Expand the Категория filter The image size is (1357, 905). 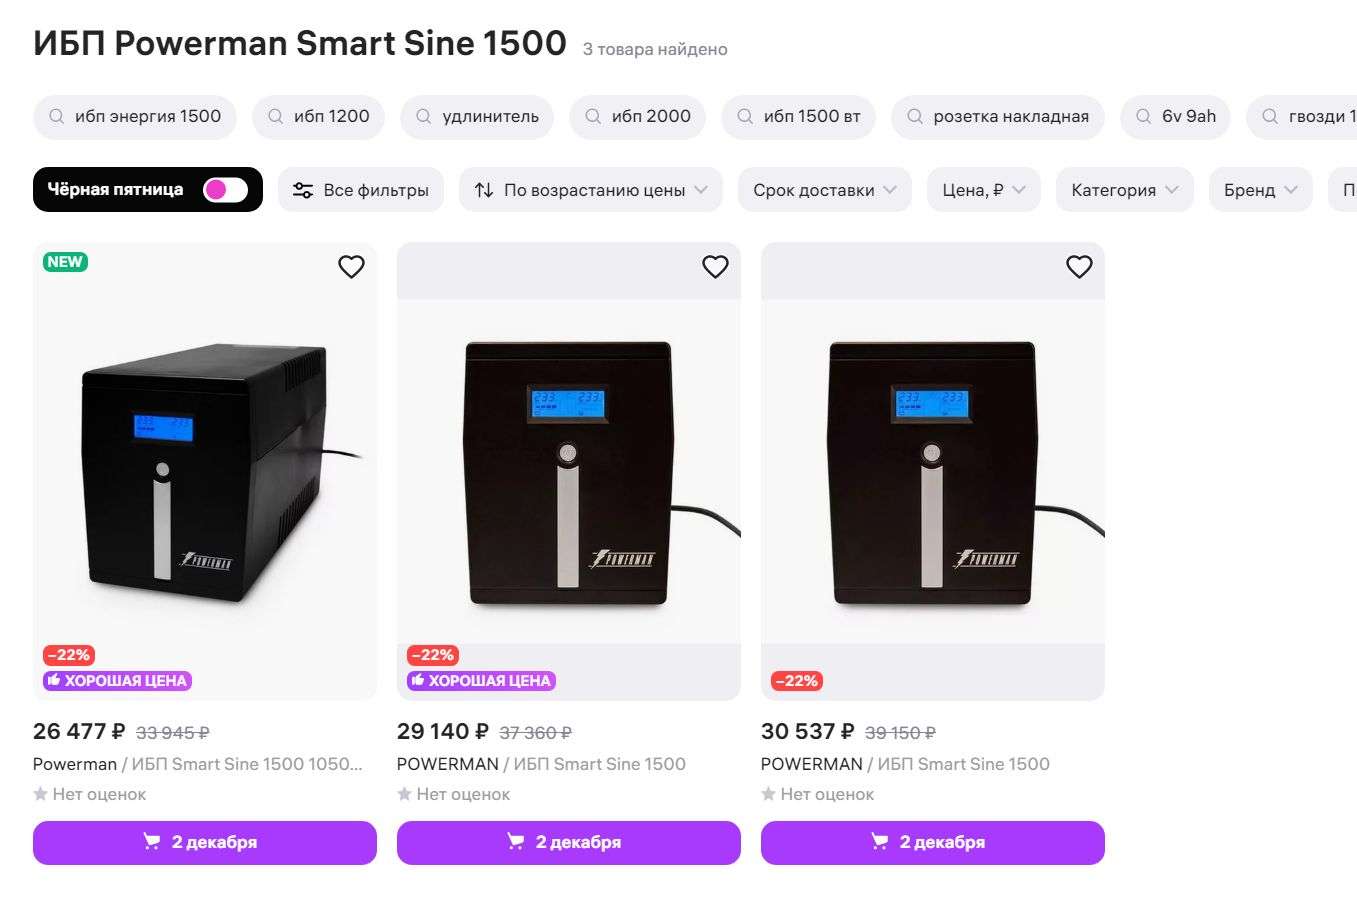coord(1124,190)
